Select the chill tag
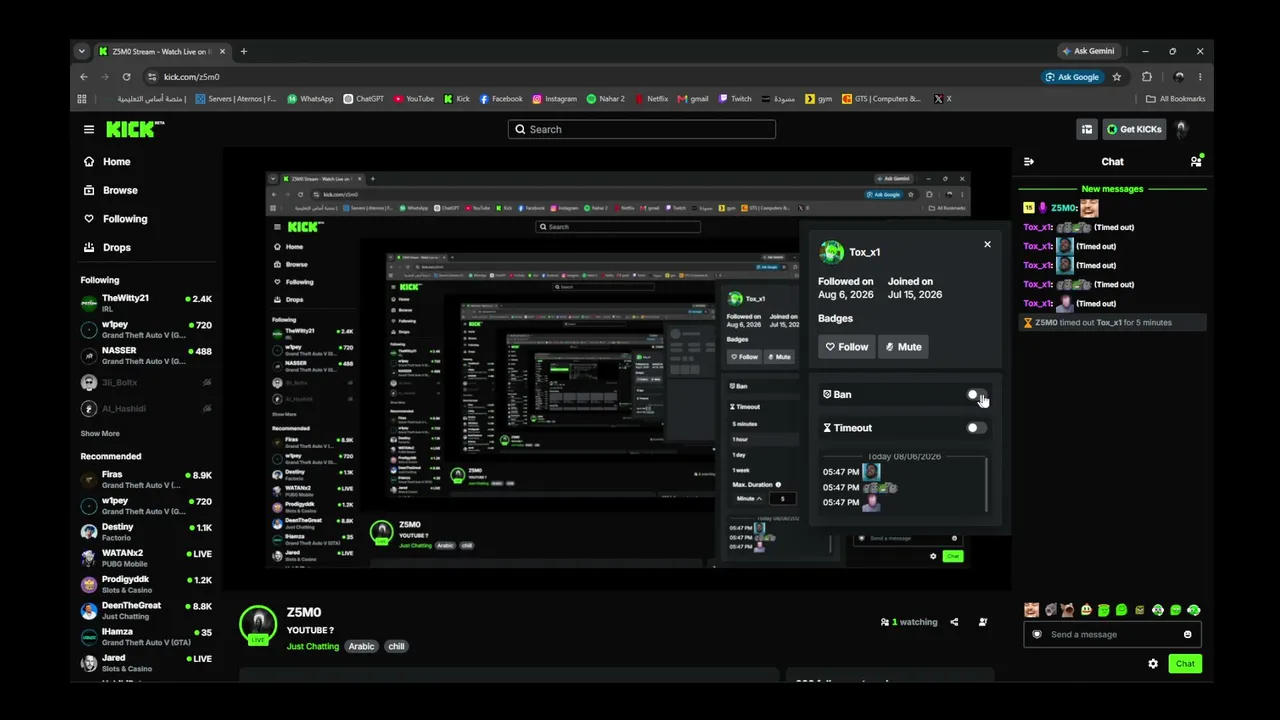Viewport: 1280px width, 720px height. tap(397, 647)
